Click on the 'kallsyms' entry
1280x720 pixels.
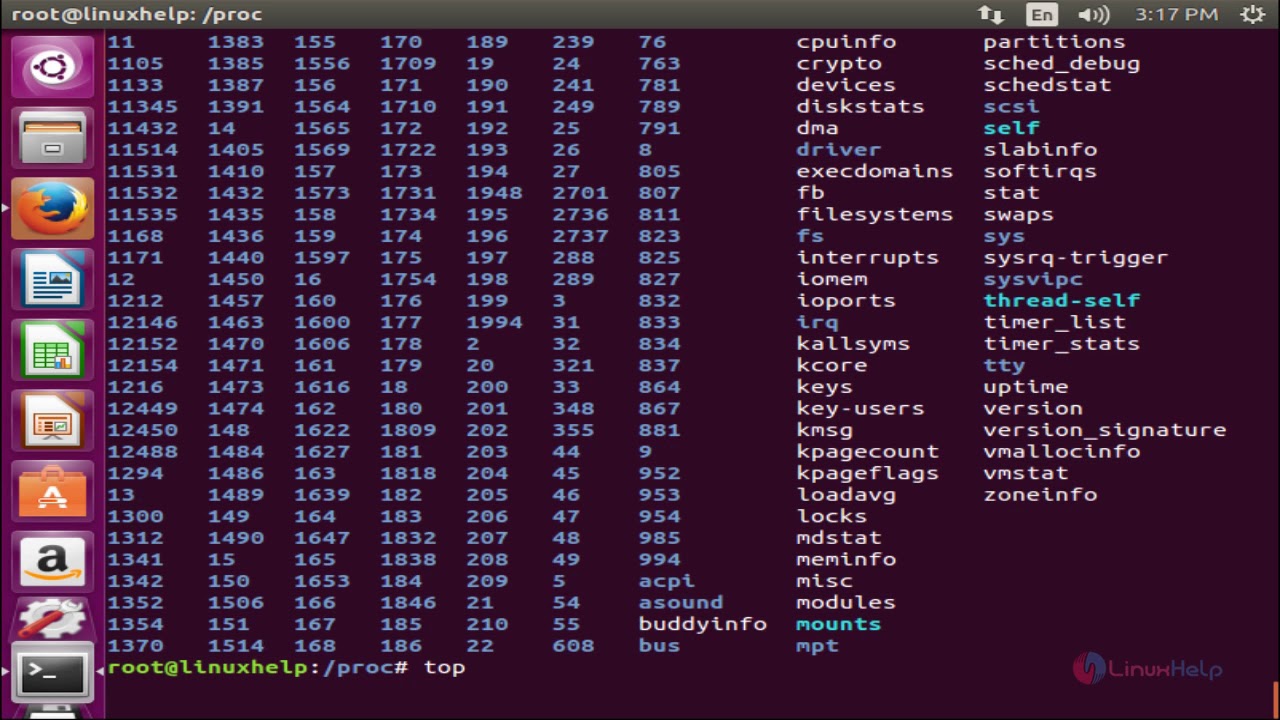point(853,343)
